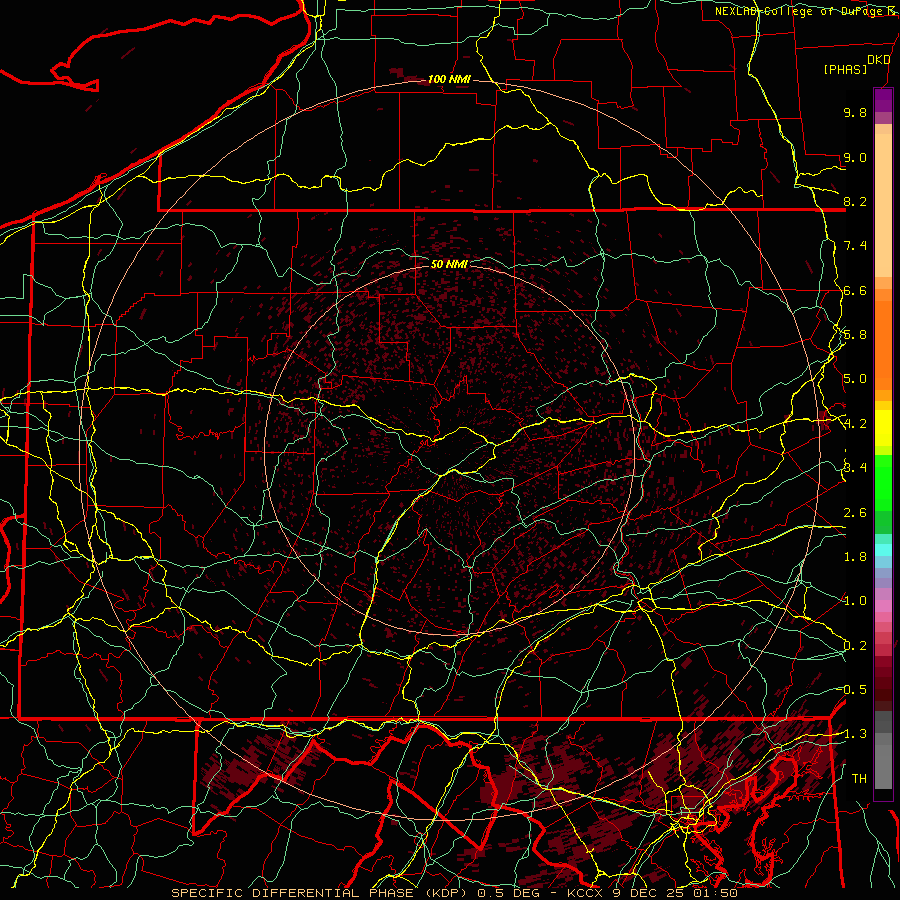Click the 1.3 value on the scale

[853, 734]
